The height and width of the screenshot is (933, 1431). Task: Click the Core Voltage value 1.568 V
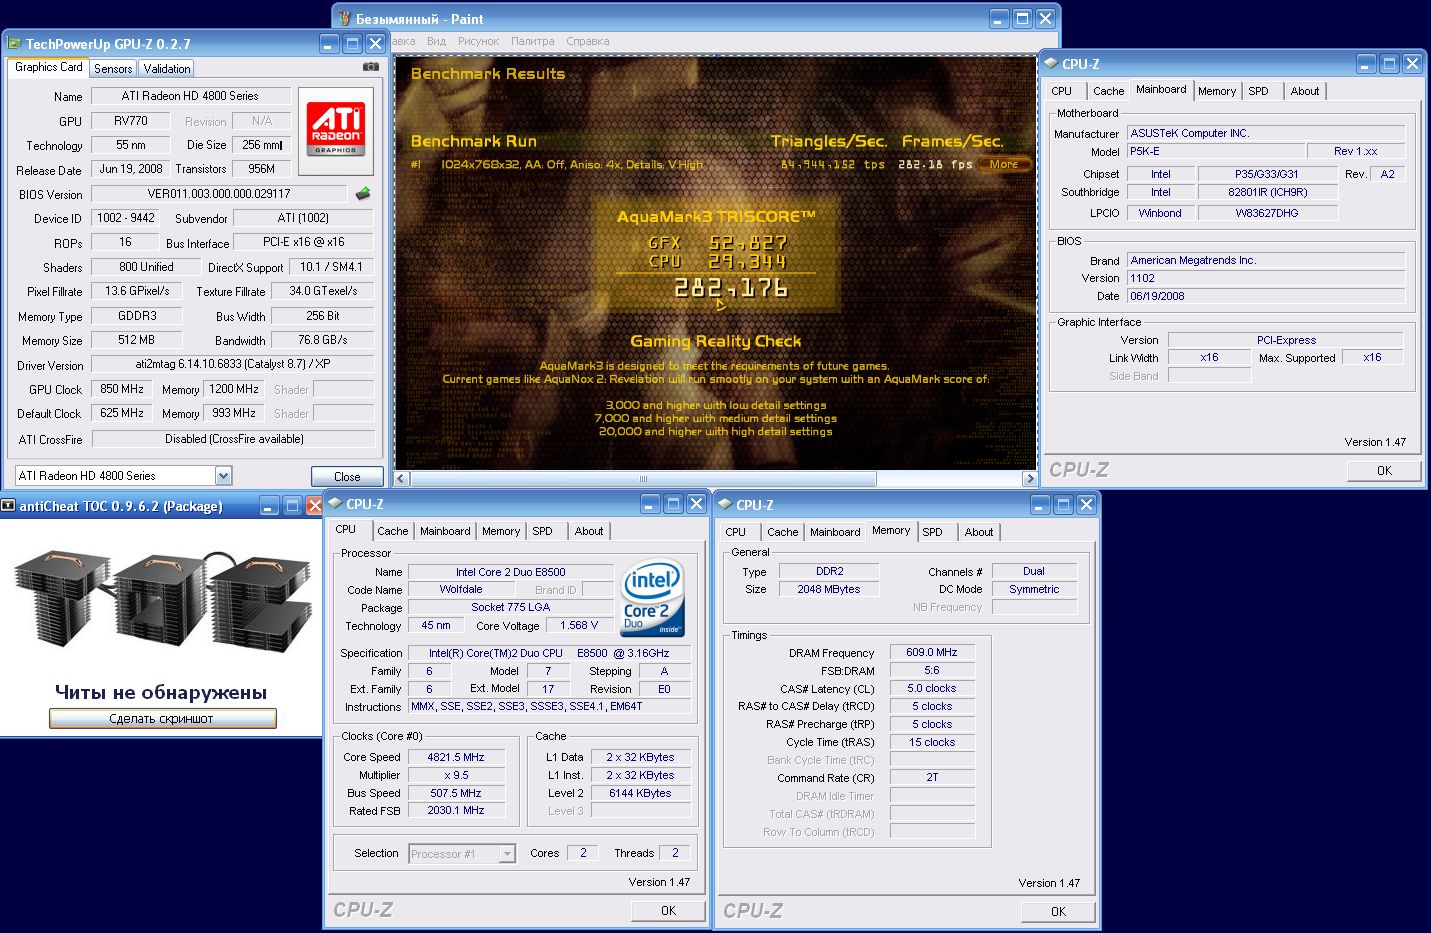pyautogui.click(x=579, y=625)
